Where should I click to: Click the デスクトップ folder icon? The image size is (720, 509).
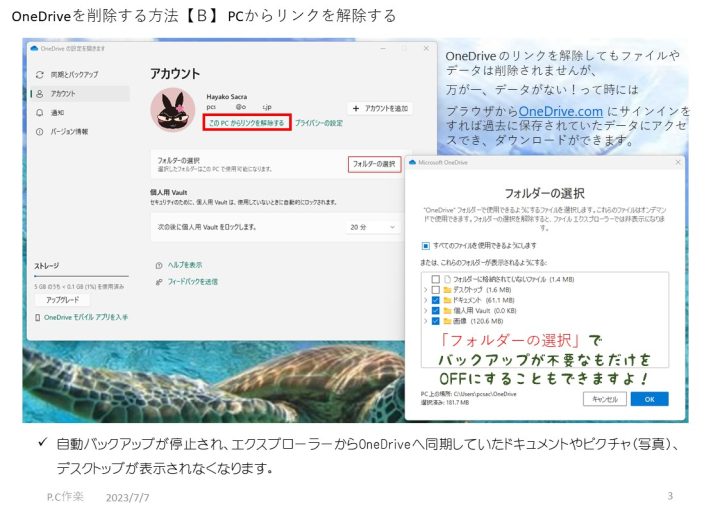pyautogui.click(x=447, y=289)
